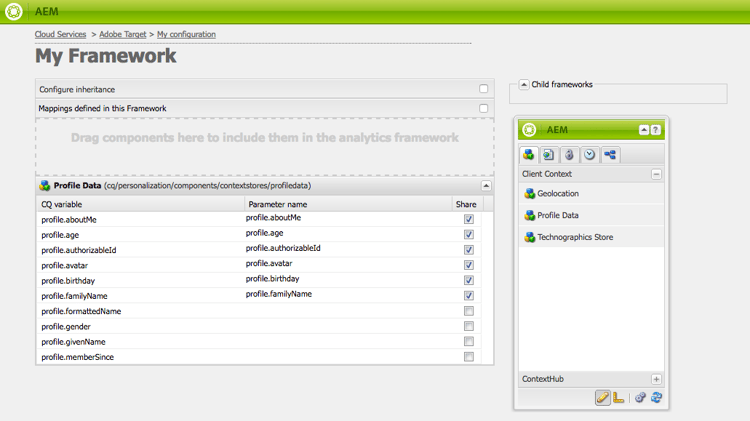The width and height of the screenshot is (750, 421).
Task: Check the Configure inheritance checkbox
Action: (x=484, y=89)
